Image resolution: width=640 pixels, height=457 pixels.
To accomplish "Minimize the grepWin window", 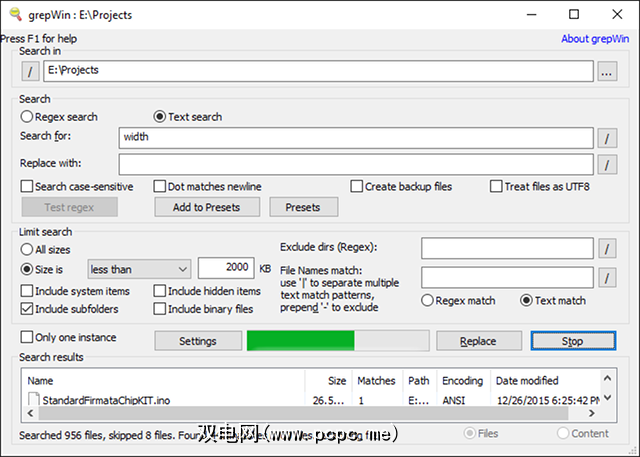I will click(x=531, y=15).
